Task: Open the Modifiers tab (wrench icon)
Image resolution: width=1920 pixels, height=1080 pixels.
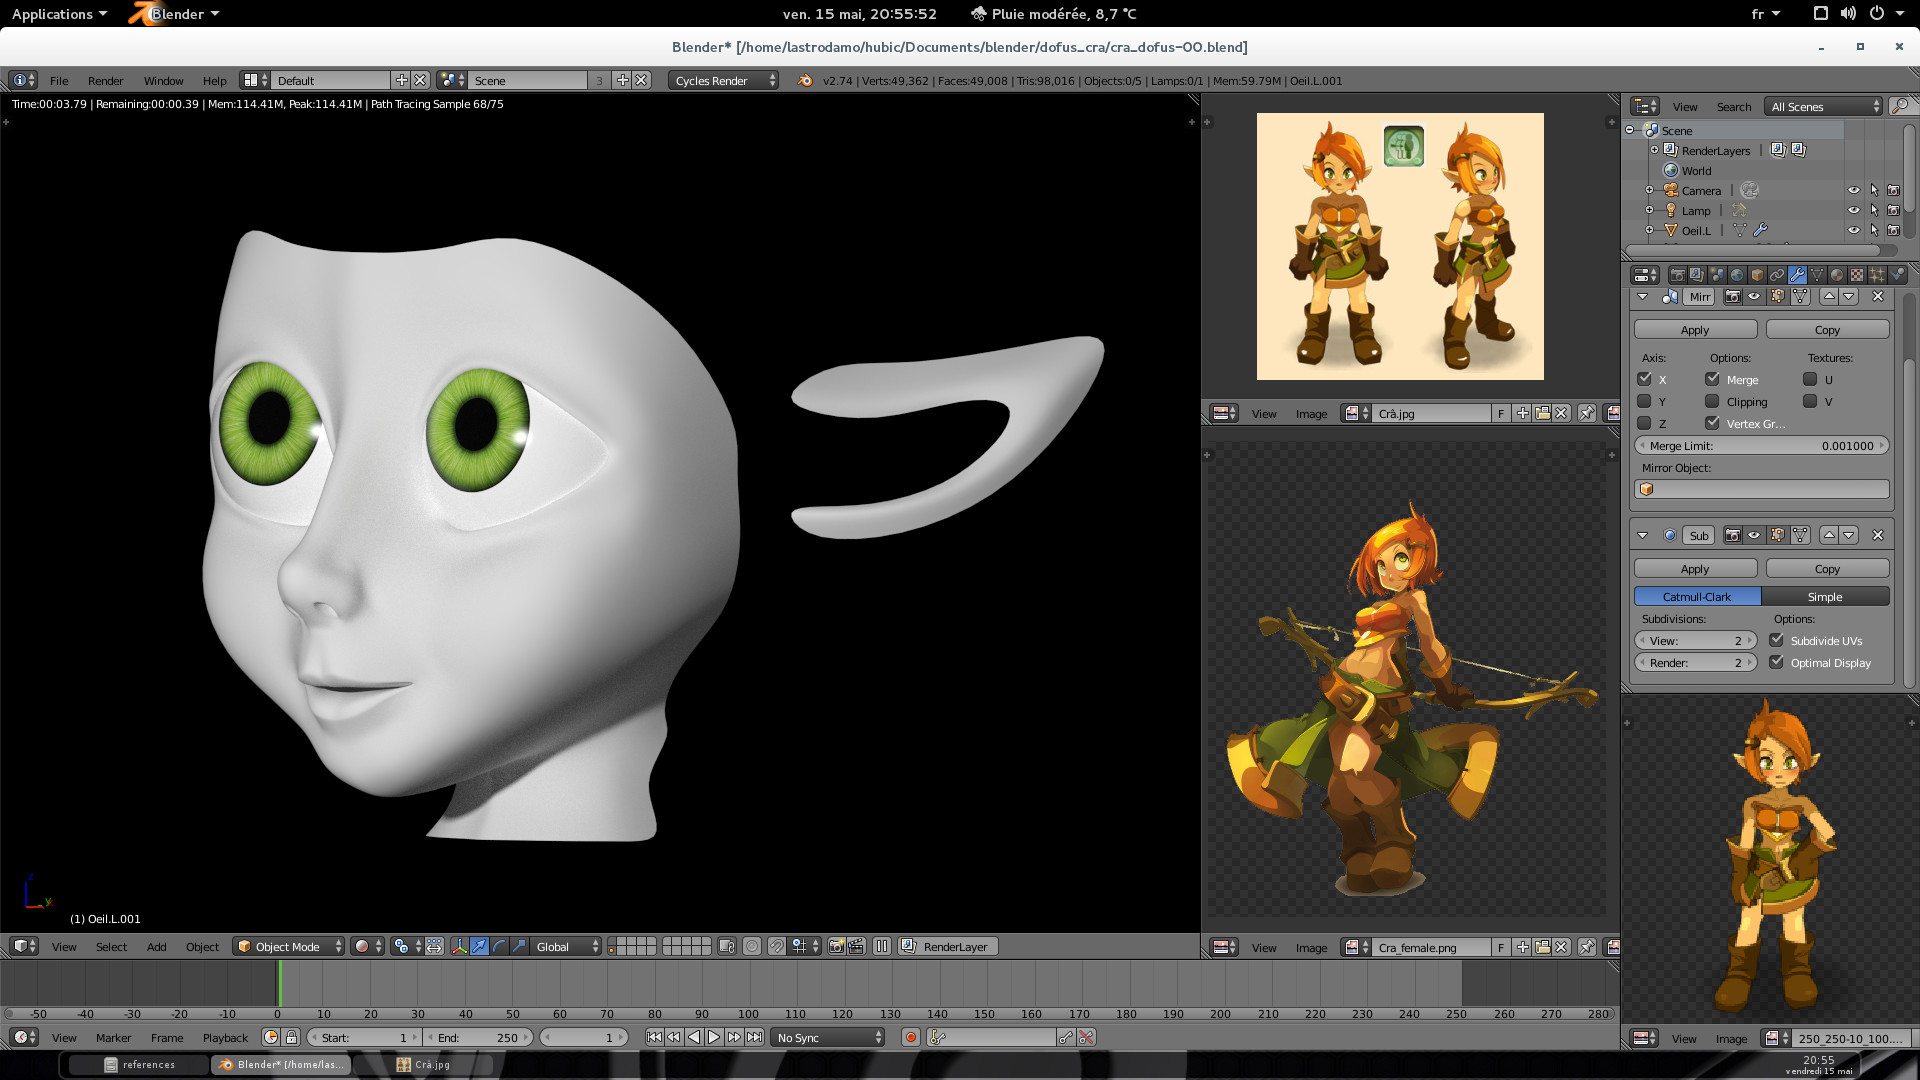Action: [1797, 275]
